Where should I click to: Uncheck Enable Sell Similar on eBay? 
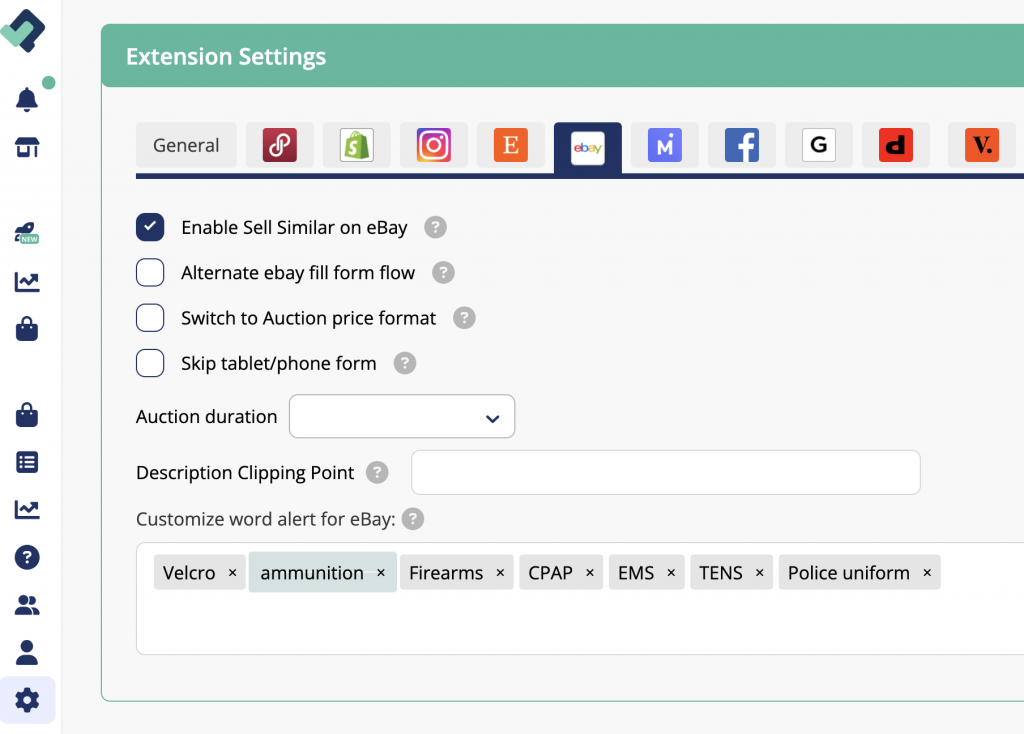pyautogui.click(x=150, y=227)
